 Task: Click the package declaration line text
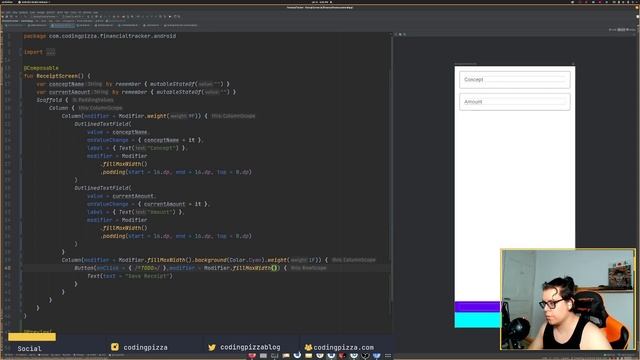pos(100,36)
